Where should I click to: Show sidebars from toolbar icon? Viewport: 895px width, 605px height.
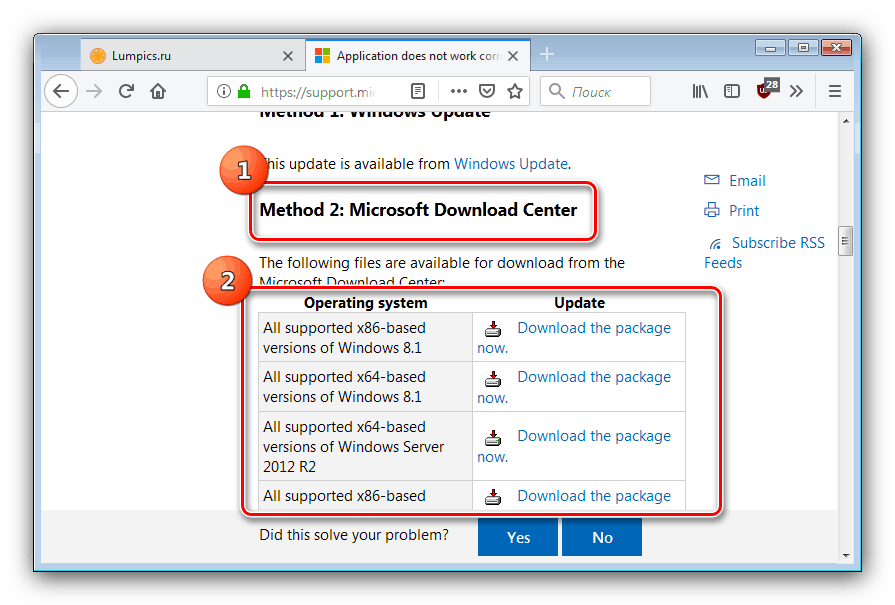click(732, 91)
